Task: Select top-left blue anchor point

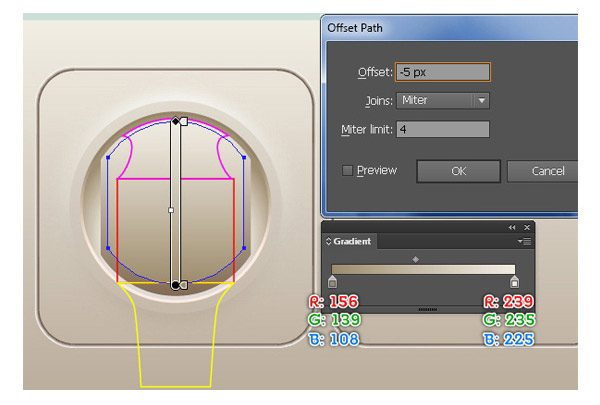Action: coord(108,157)
